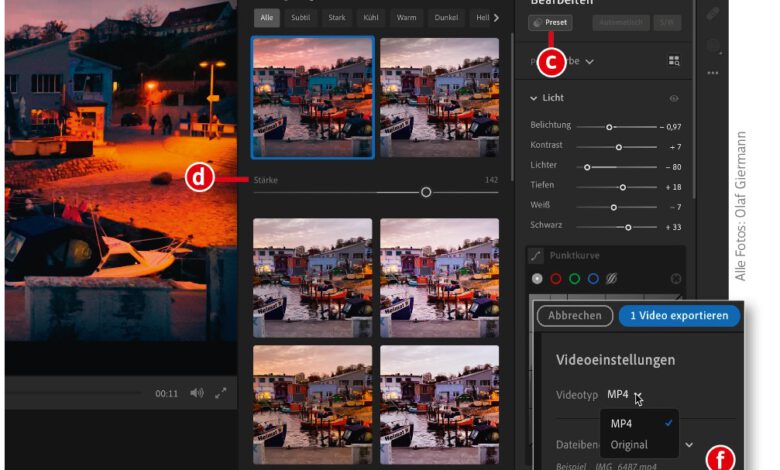Mute the video with the speaker icon
780x470 pixels.
click(x=197, y=393)
